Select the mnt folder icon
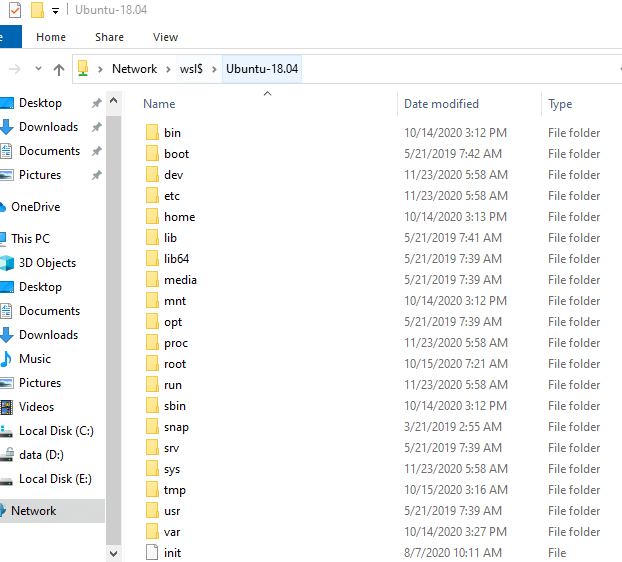The width and height of the screenshot is (622, 562). (x=152, y=301)
